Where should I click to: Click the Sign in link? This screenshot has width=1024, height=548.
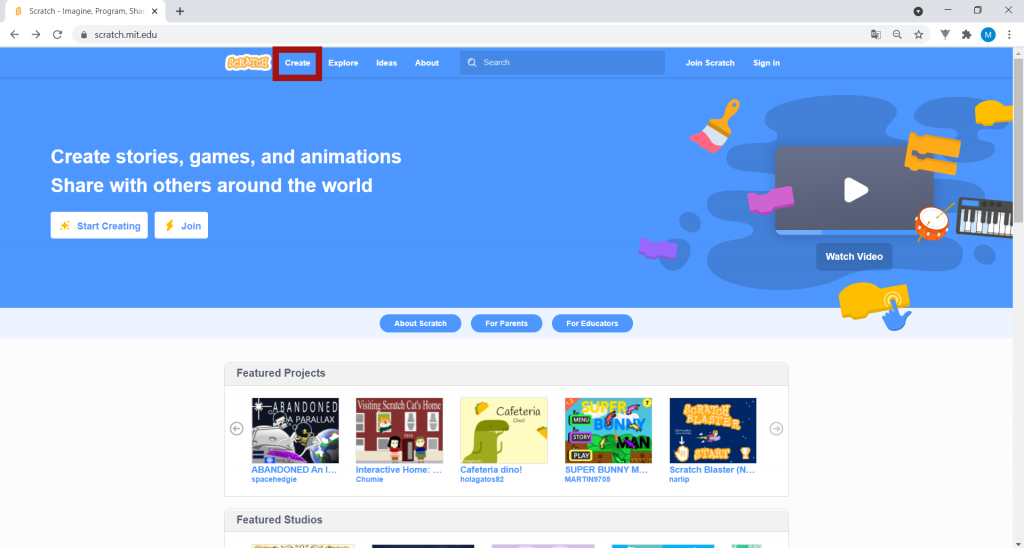pyautogui.click(x=766, y=63)
